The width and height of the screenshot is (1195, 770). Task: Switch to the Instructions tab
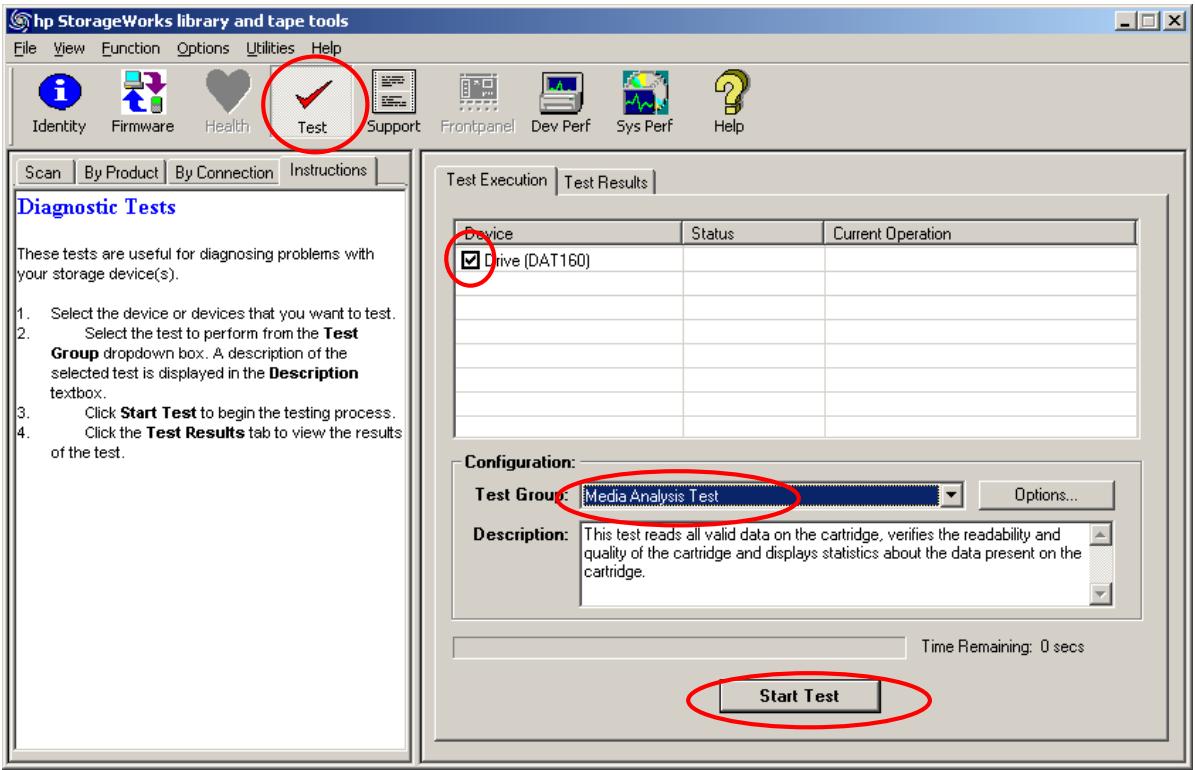click(x=328, y=170)
